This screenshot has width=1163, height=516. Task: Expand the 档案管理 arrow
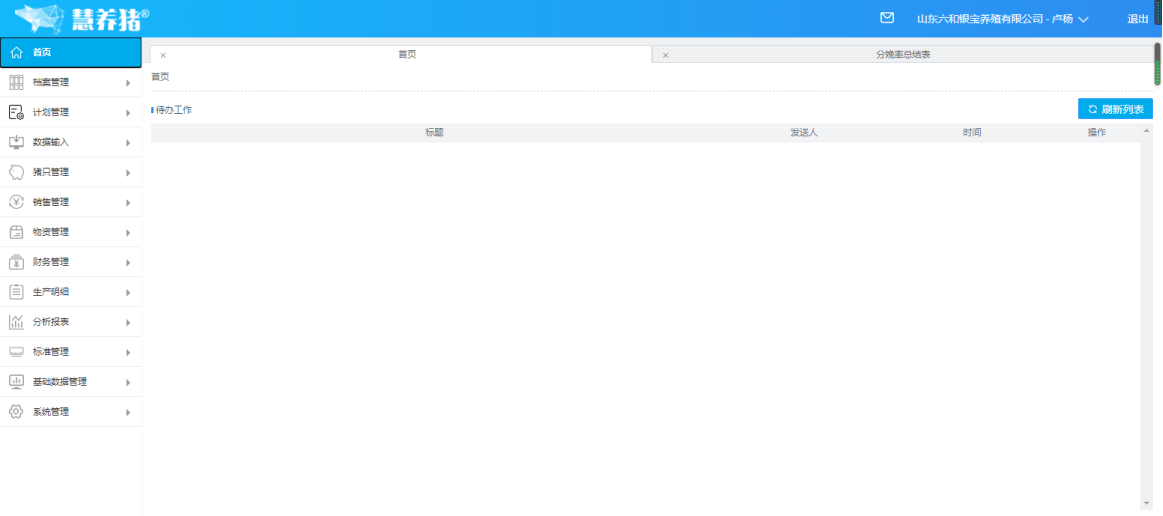pyautogui.click(x=128, y=83)
